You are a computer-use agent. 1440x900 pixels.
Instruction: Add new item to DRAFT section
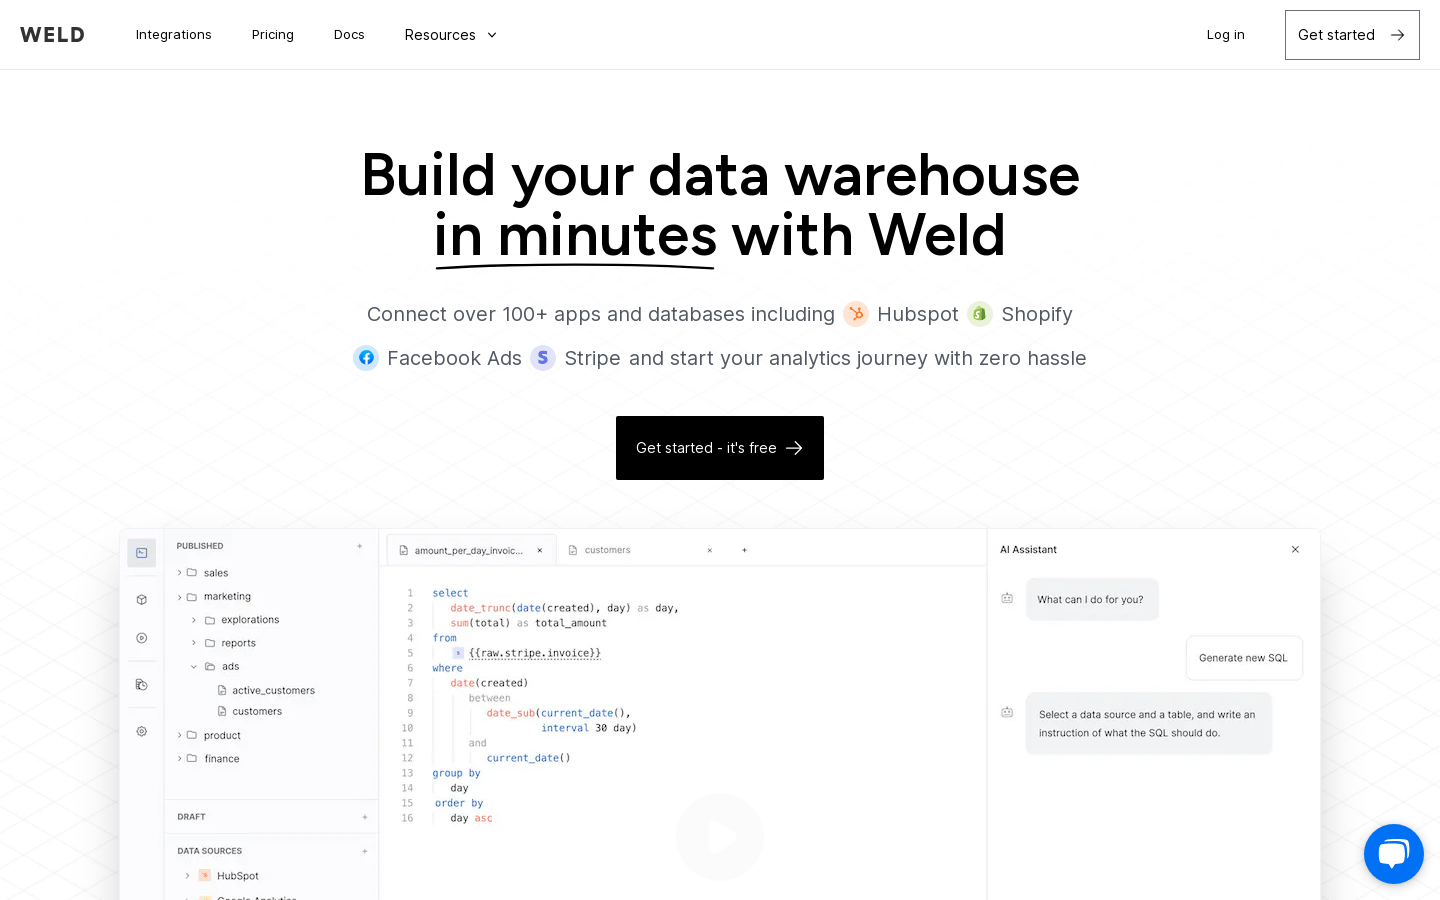(365, 817)
